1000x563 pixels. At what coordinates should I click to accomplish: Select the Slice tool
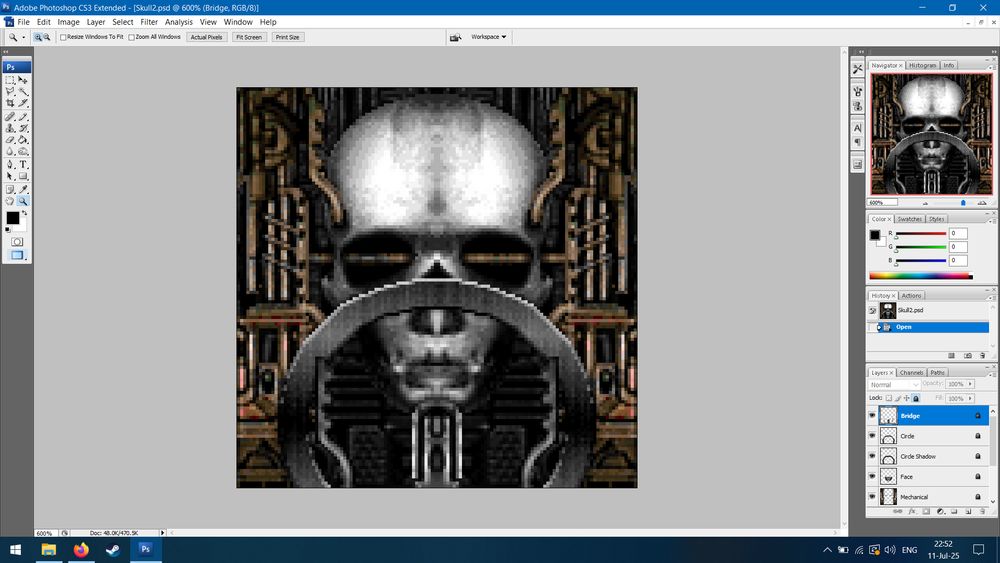[x=23, y=103]
